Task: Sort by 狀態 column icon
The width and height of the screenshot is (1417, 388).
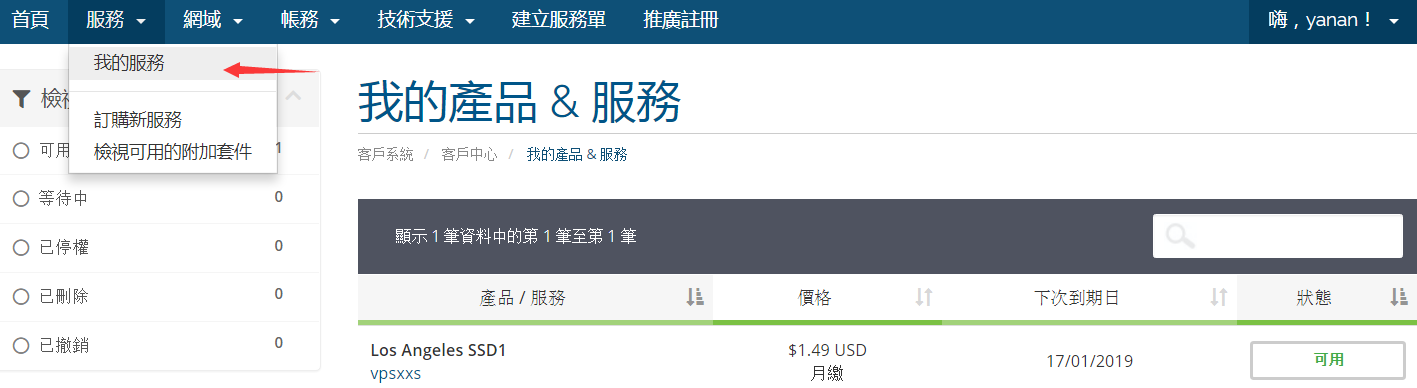Action: [x=1399, y=297]
